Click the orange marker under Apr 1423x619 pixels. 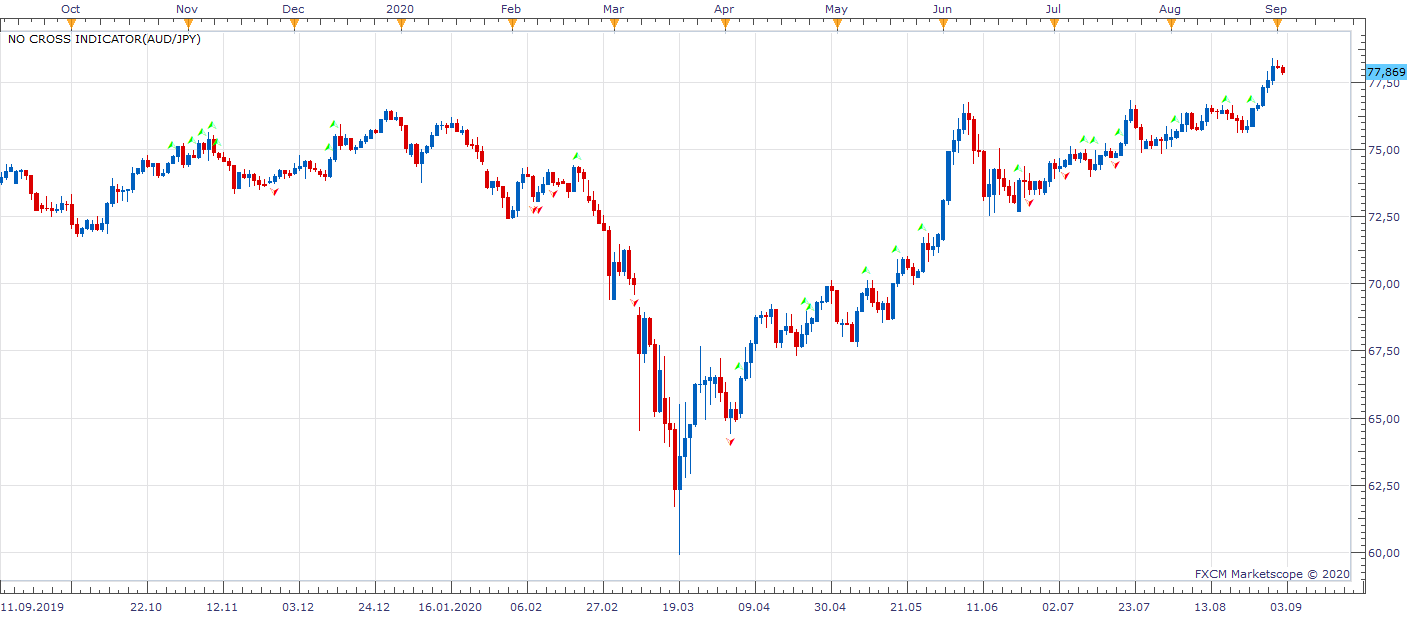click(x=724, y=24)
